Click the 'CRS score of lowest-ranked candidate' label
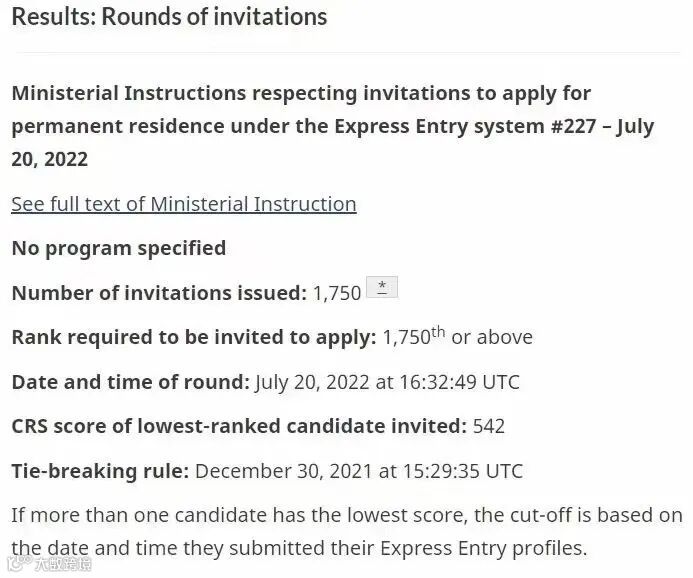 pyautogui.click(x=239, y=426)
